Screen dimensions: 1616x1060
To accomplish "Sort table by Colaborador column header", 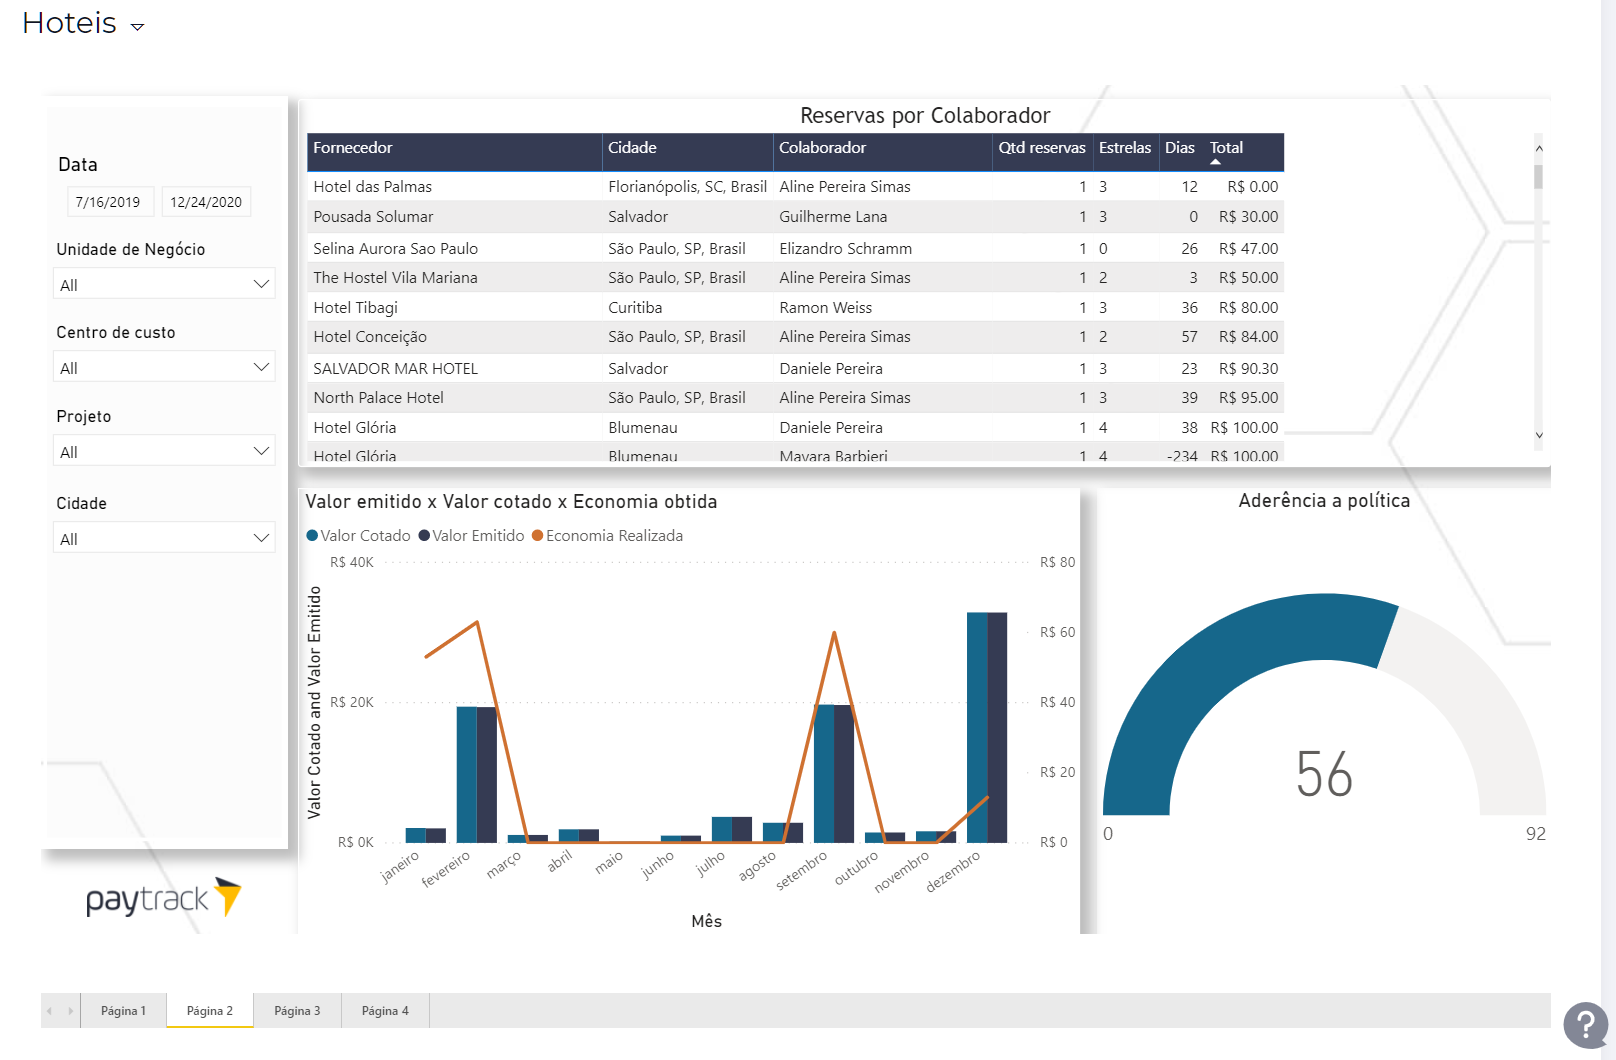I will pos(822,148).
